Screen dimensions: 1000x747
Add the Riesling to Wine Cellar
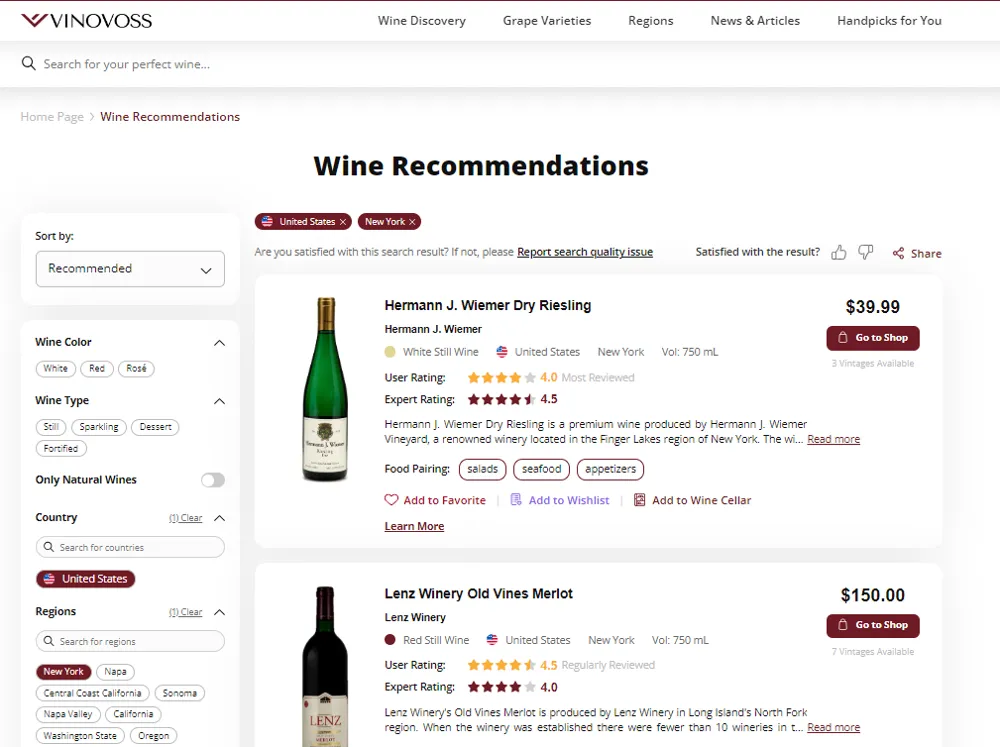692,500
